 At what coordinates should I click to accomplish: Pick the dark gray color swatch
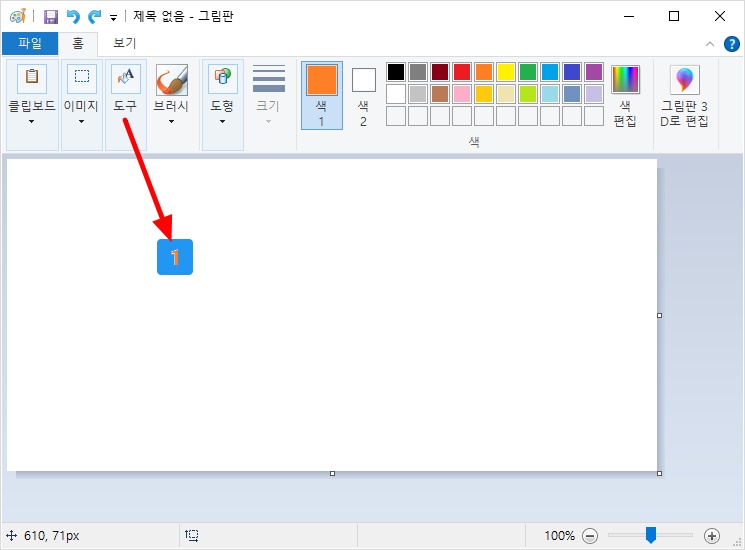(x=418, y=72)
